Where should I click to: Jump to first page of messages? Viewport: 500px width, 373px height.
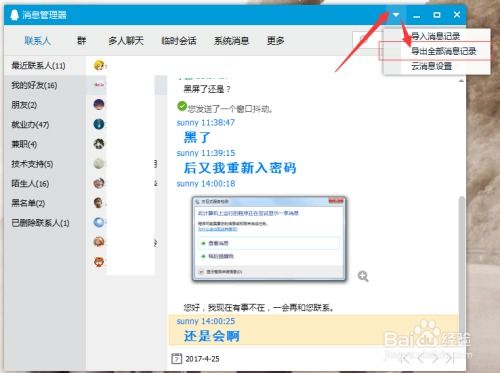coord(405,358)
